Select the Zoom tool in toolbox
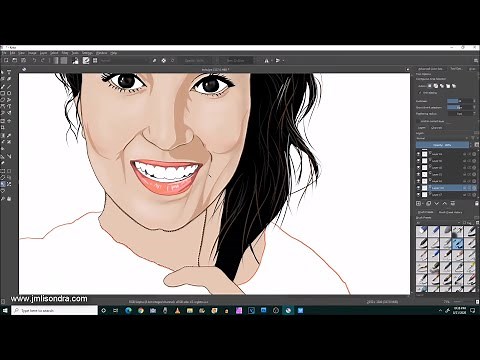 pos(3,199)
